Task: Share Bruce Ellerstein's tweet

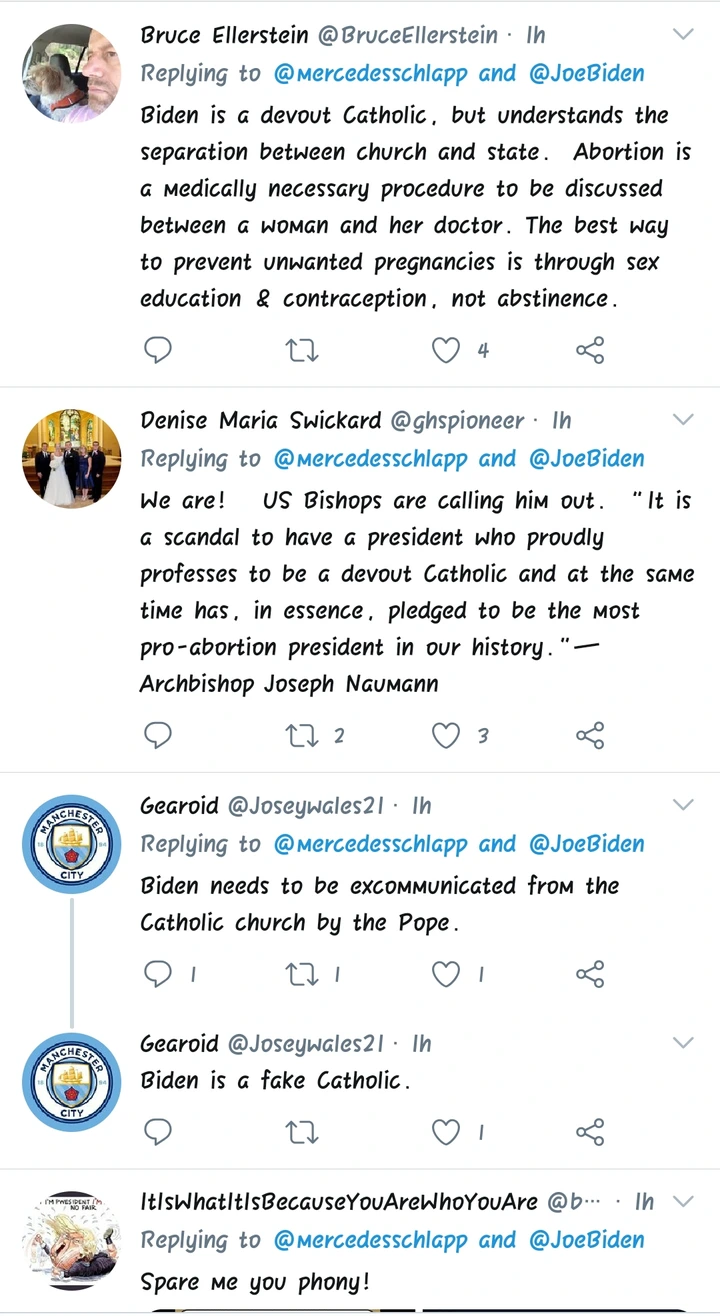Action: pyautogui.click(x=590, y=350)
